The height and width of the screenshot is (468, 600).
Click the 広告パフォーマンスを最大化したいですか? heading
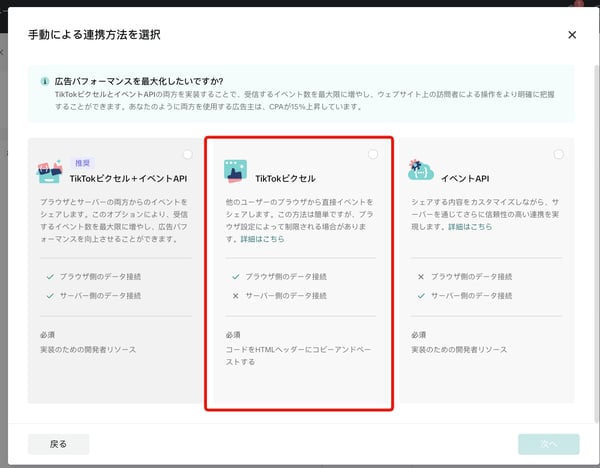(x=139, y=81)
